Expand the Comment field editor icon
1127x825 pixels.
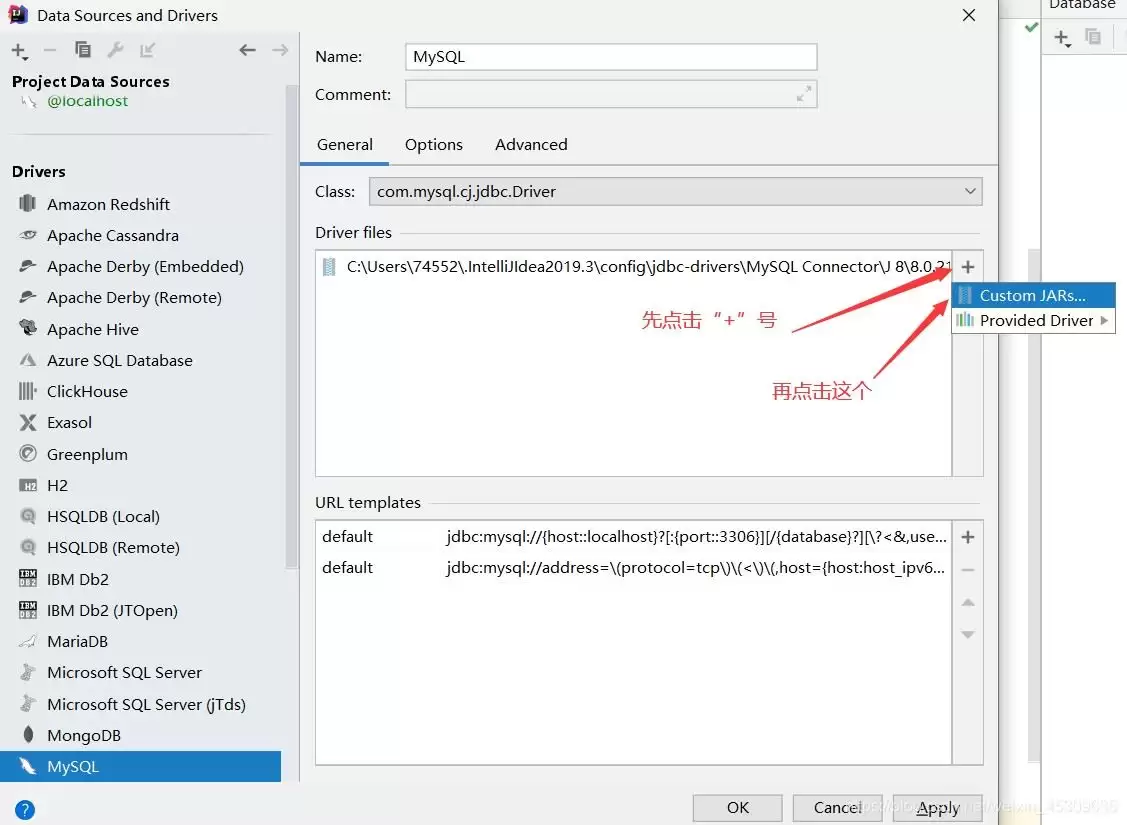click(804, 94)
